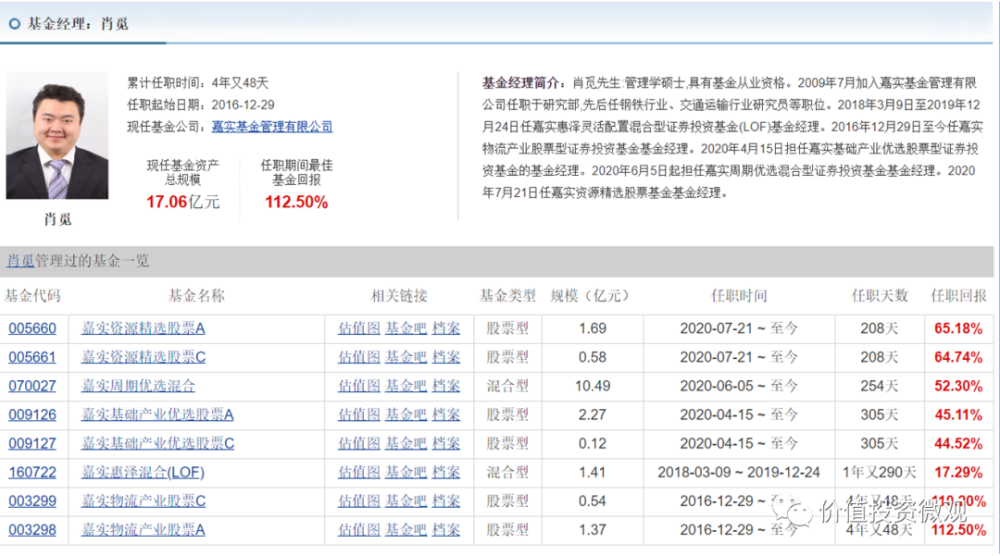Open 基金吧 link for fund 160722

tap(406, 472)
